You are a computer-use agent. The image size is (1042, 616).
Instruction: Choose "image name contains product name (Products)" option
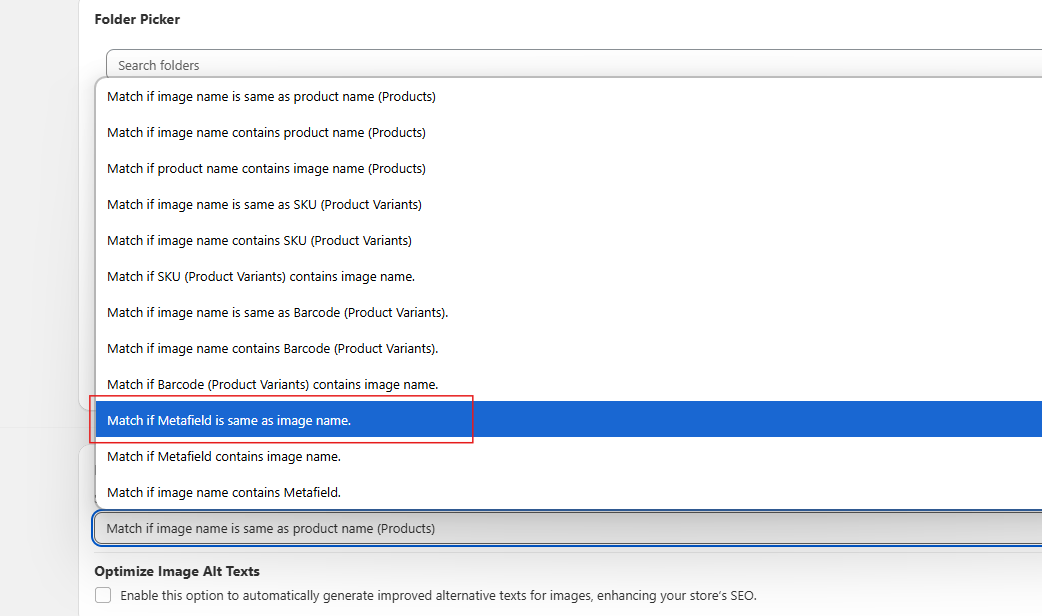(x=266, y=133)
